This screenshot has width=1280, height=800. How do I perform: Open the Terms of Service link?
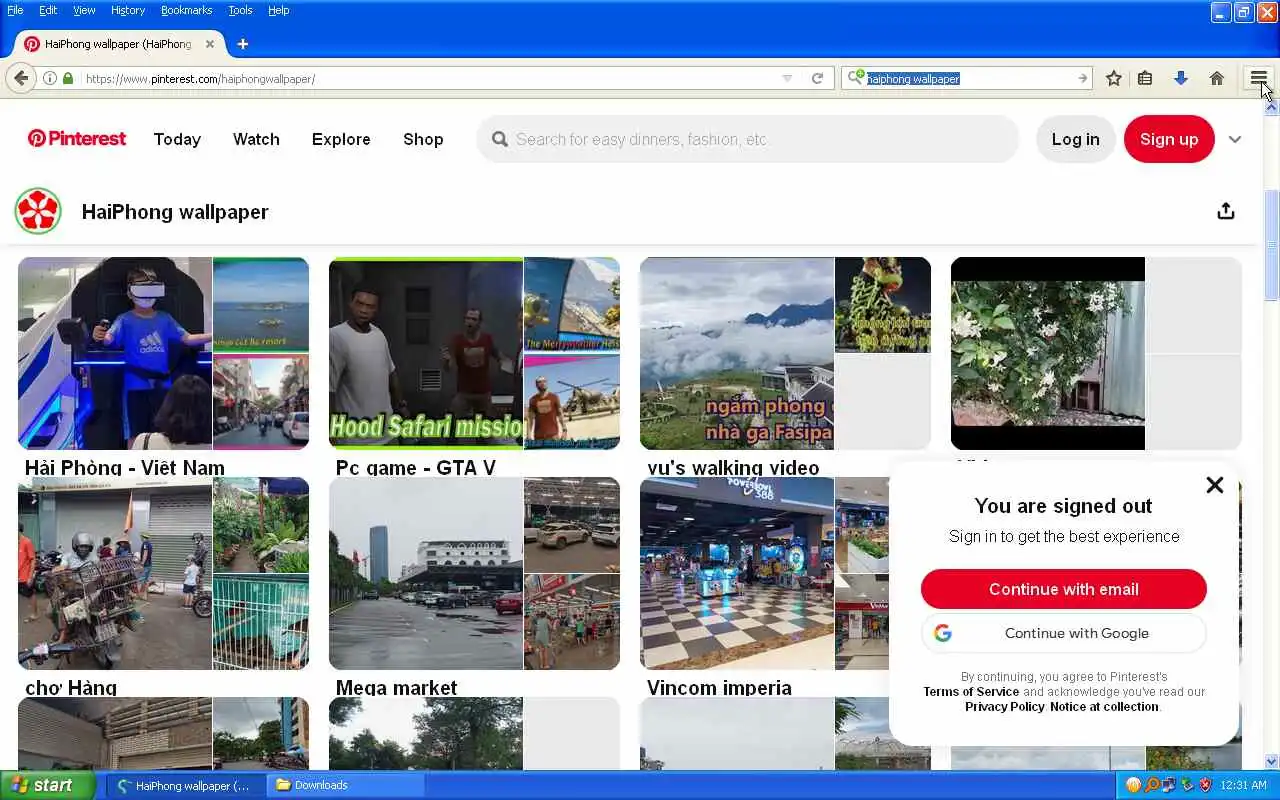click(971, 692)
